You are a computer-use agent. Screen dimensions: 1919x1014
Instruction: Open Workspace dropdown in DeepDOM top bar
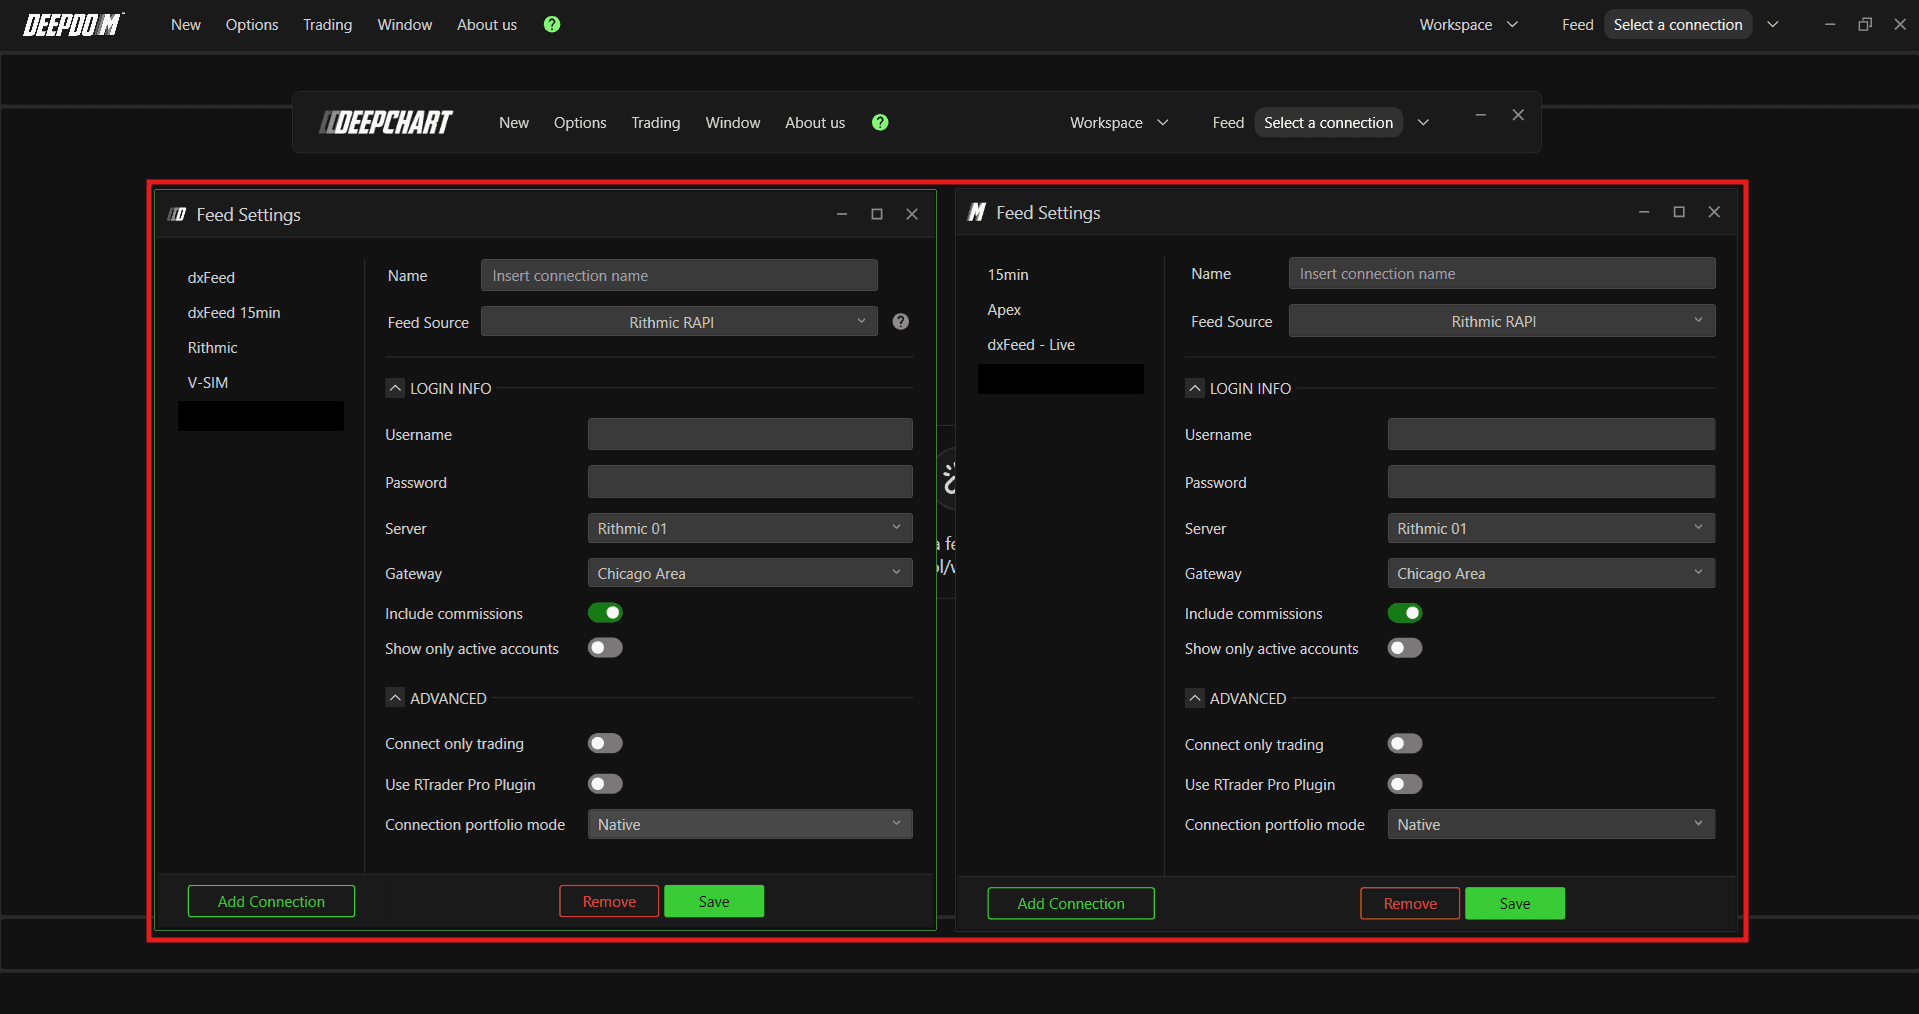[1468, 24]
